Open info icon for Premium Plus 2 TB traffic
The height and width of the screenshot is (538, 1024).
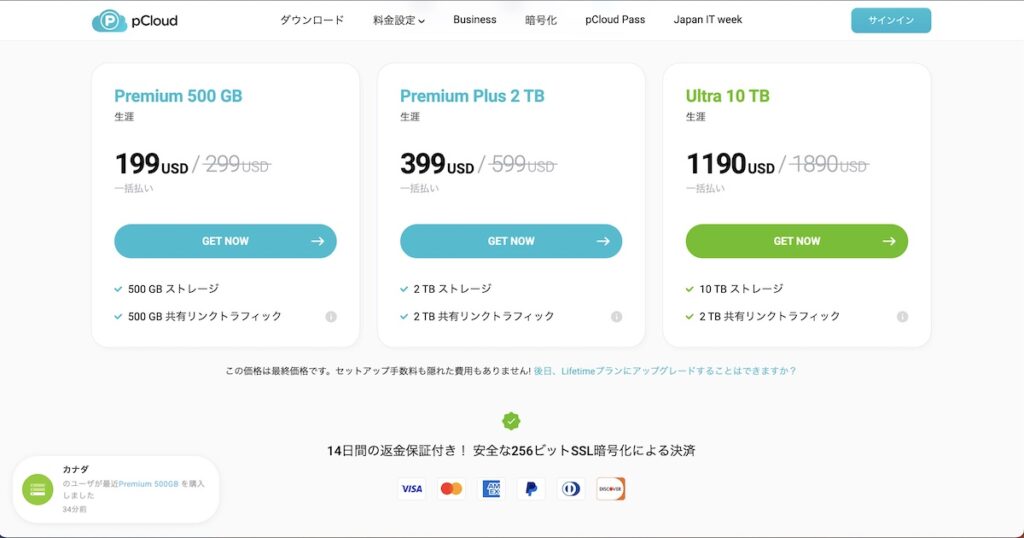[x=616, y=317]
